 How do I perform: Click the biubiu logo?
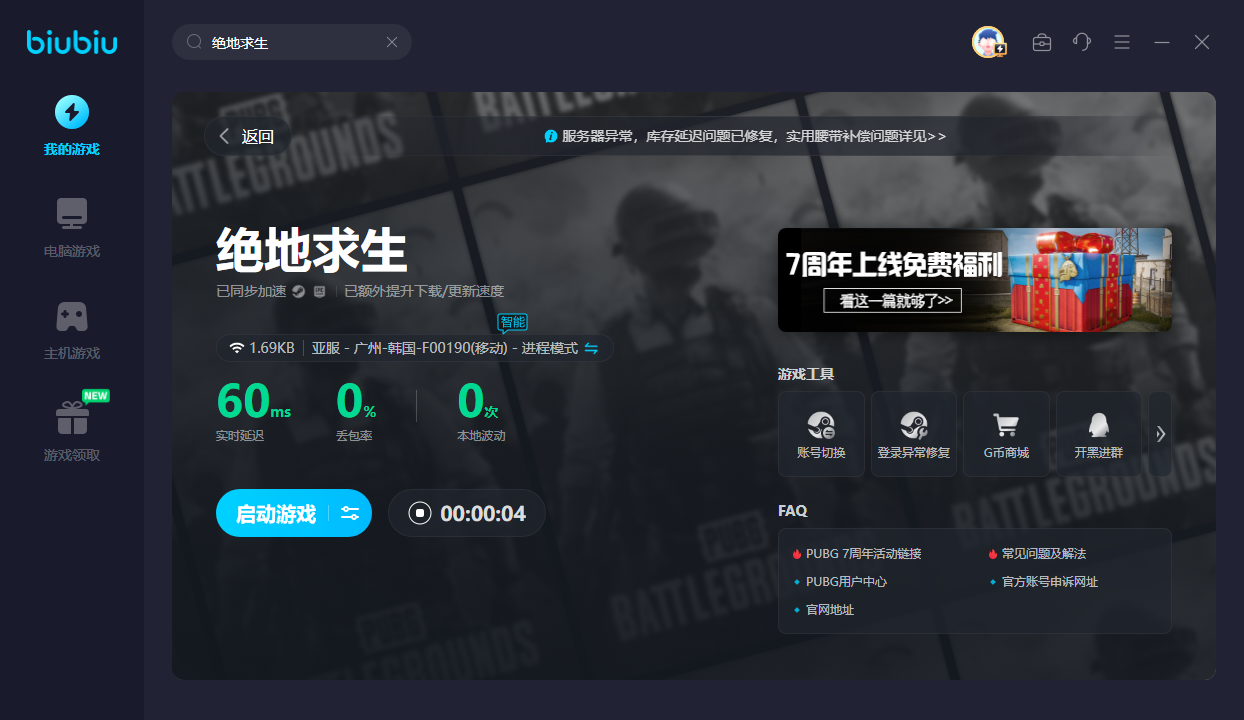72,42
